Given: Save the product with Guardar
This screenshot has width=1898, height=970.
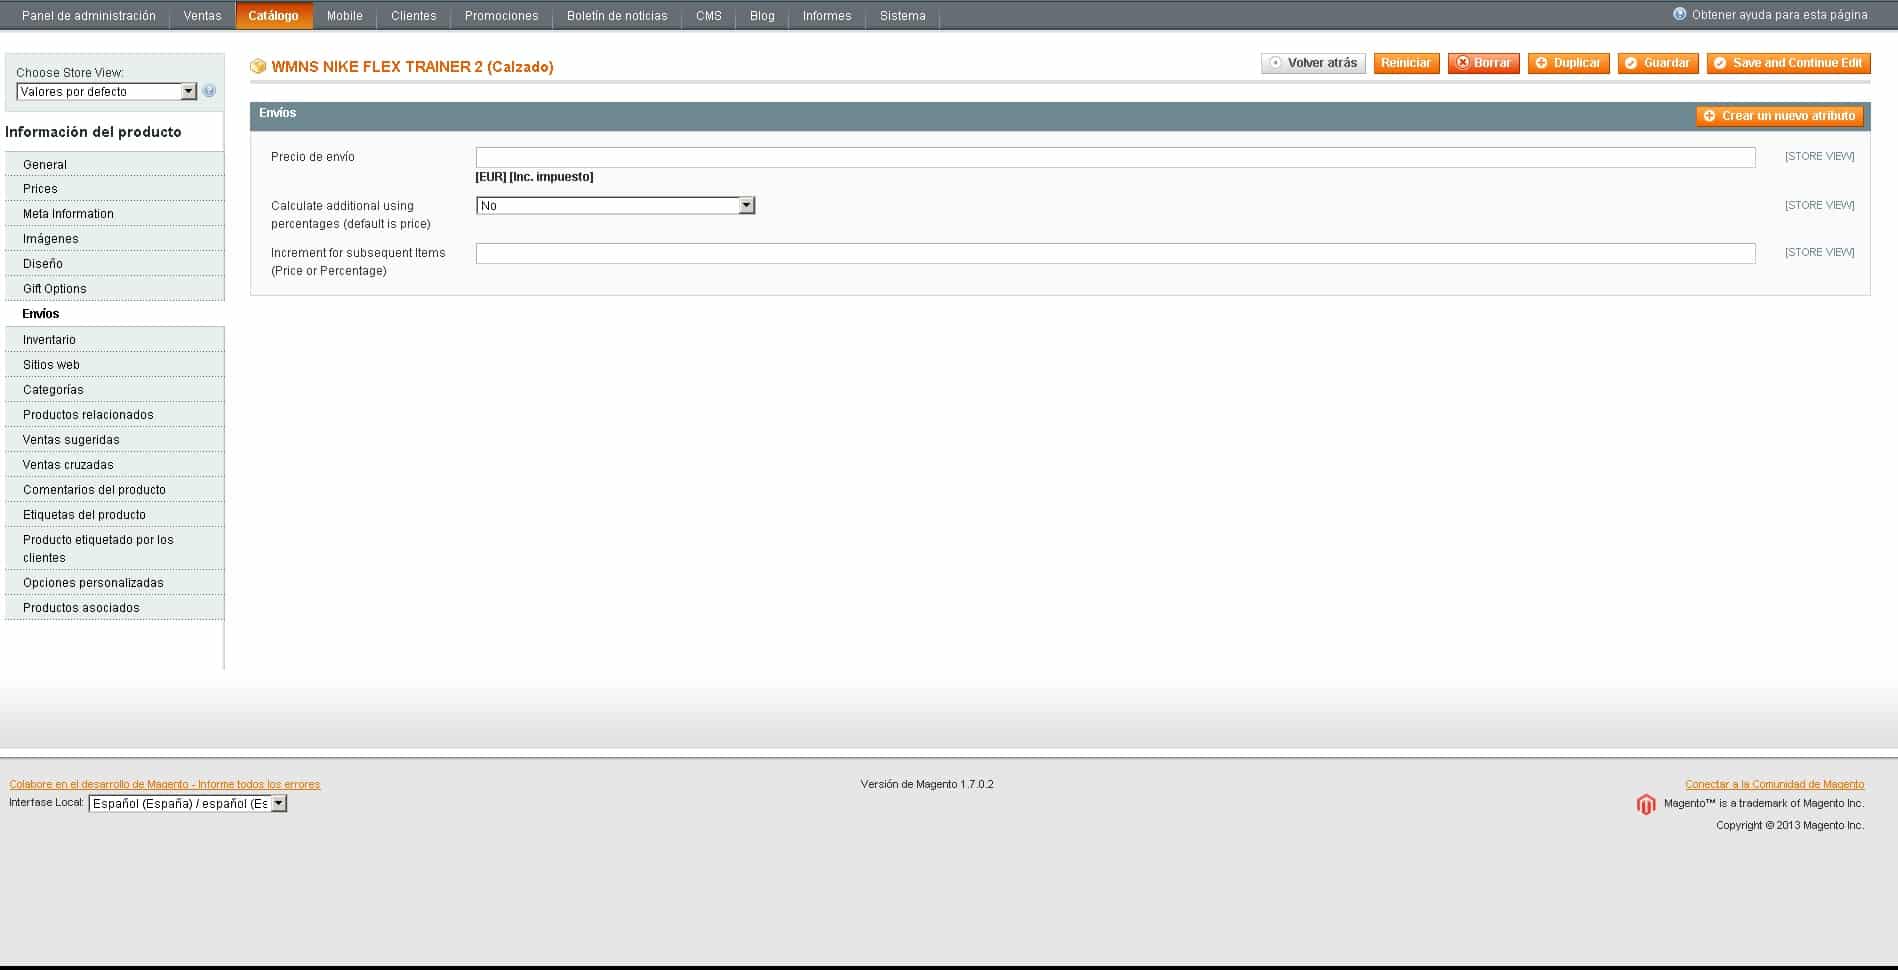Looking at the screenshot, I should tap(1657, 63).
